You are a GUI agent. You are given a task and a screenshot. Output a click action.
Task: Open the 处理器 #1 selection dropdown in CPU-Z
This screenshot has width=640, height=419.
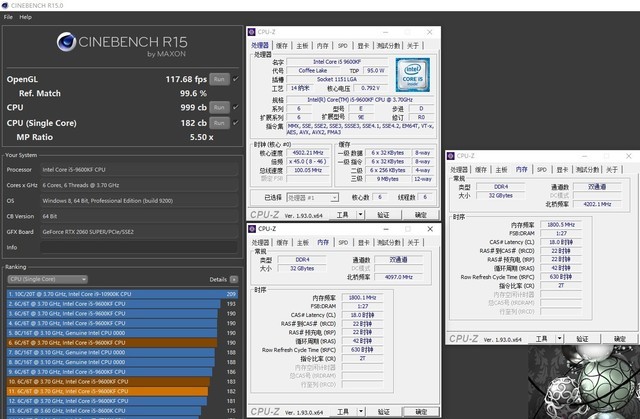[313, 198]
